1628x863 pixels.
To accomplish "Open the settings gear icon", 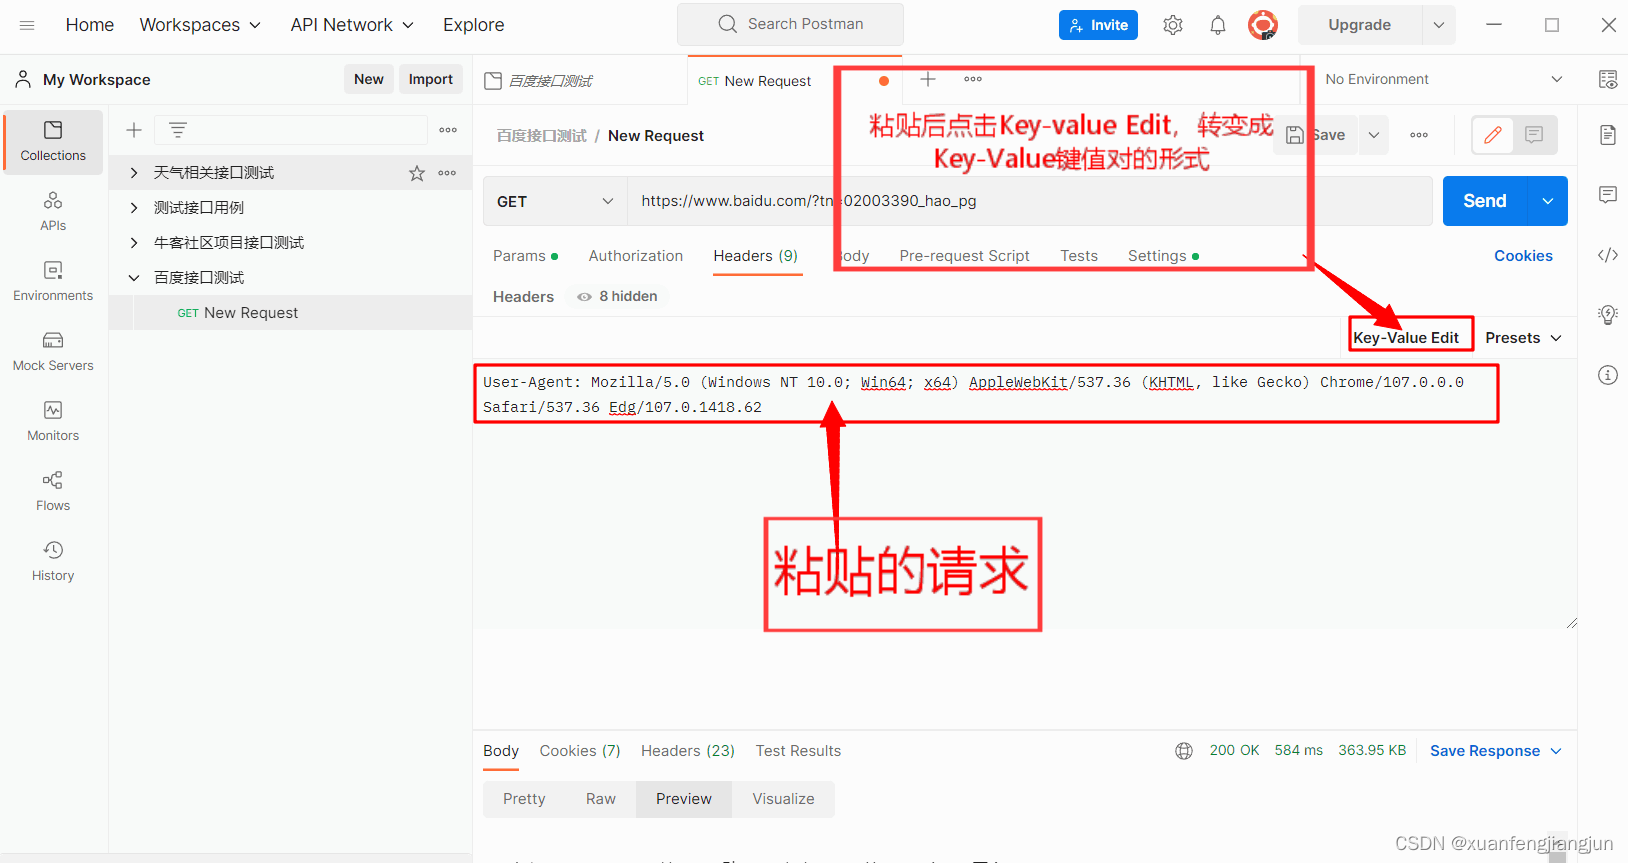I will point(1173,25).
